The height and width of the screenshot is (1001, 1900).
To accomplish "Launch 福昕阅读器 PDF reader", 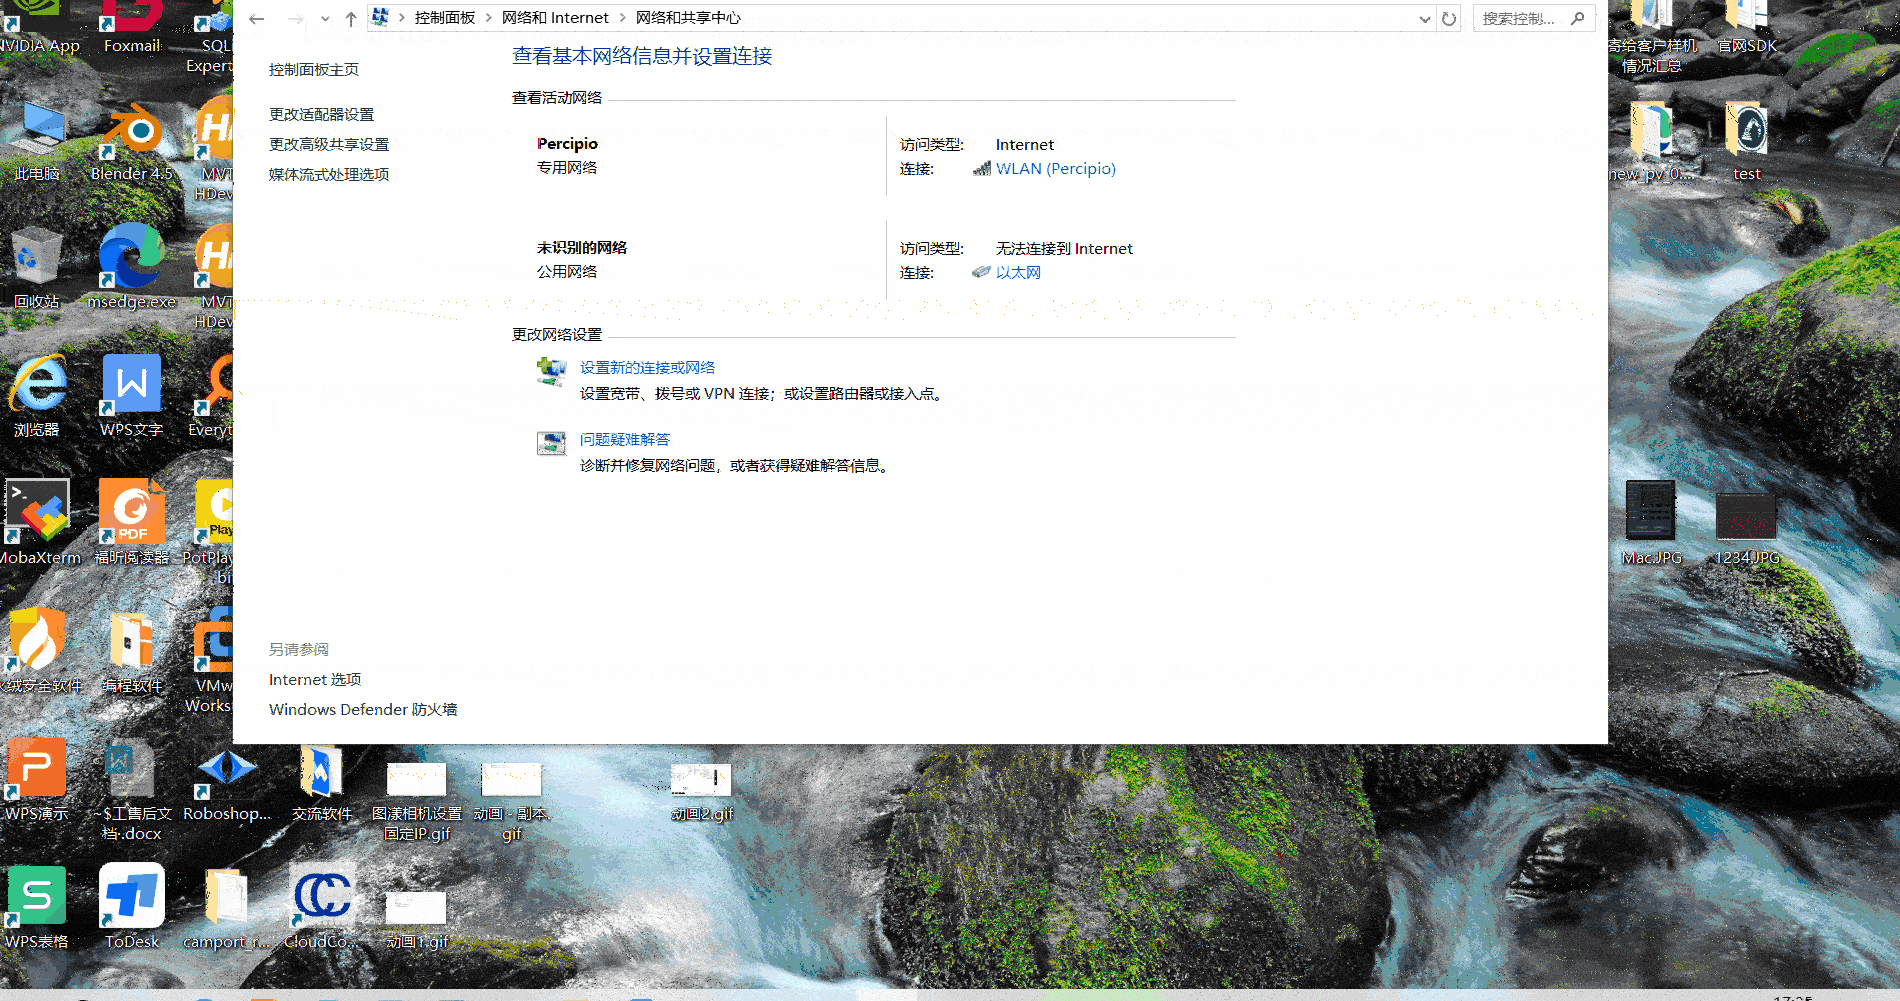I will click(130, 510).
